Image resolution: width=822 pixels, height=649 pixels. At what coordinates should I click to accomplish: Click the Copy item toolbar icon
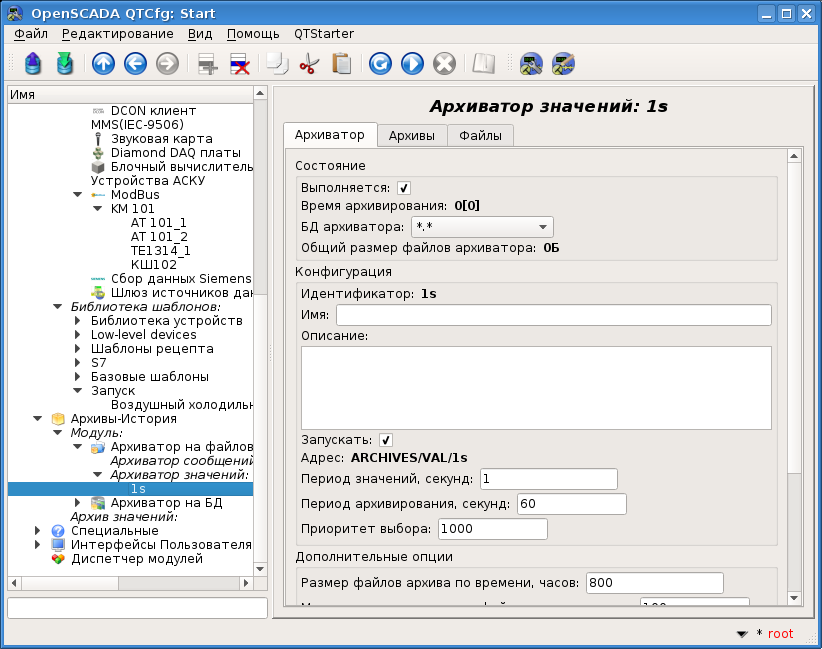(277, 64)
